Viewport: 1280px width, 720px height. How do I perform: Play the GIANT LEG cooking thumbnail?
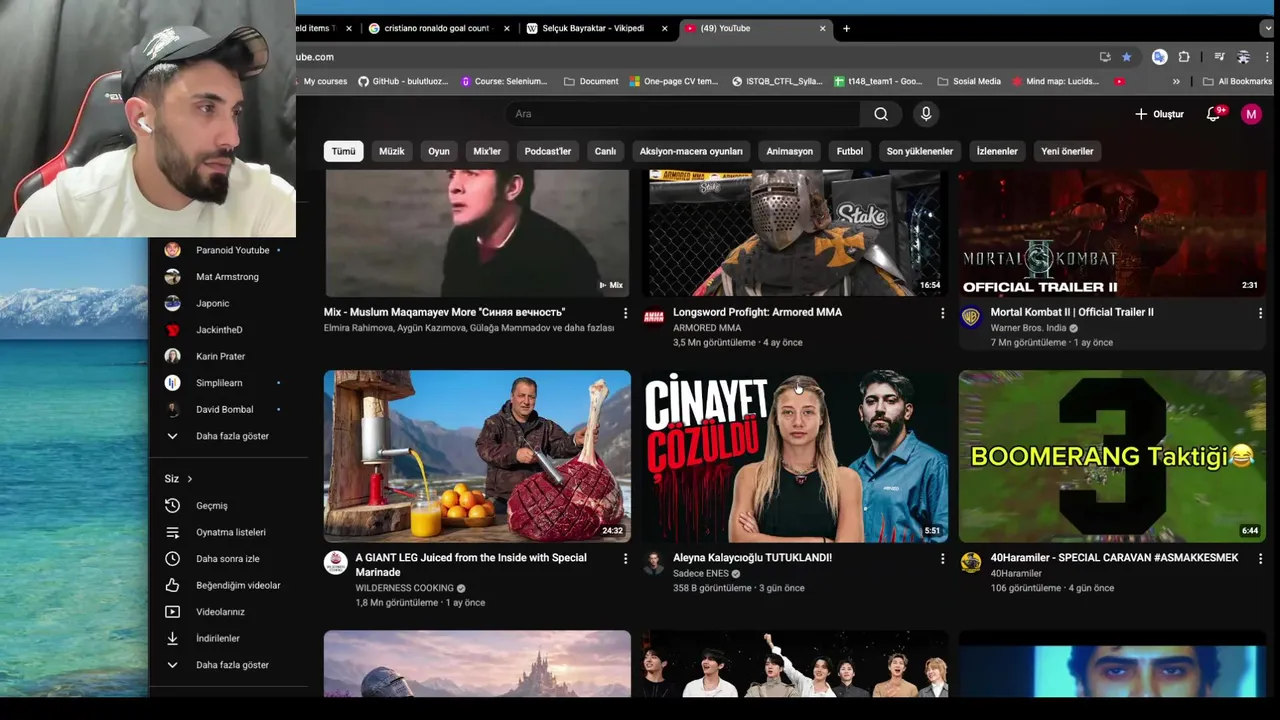point(477,456)
